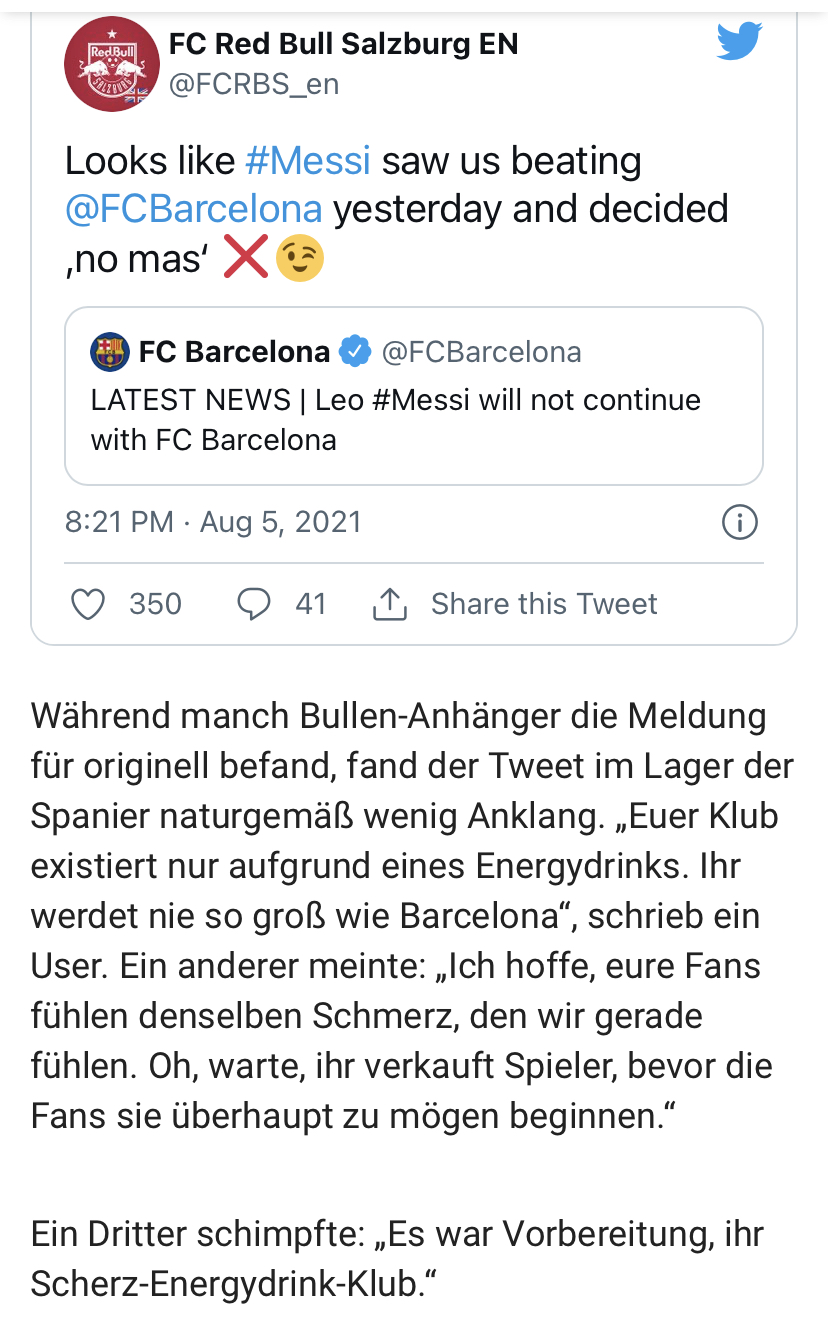Viewport: 828px width, 1319px height.
Task: Tap the blue verified badge
Action: pos(354,352)
